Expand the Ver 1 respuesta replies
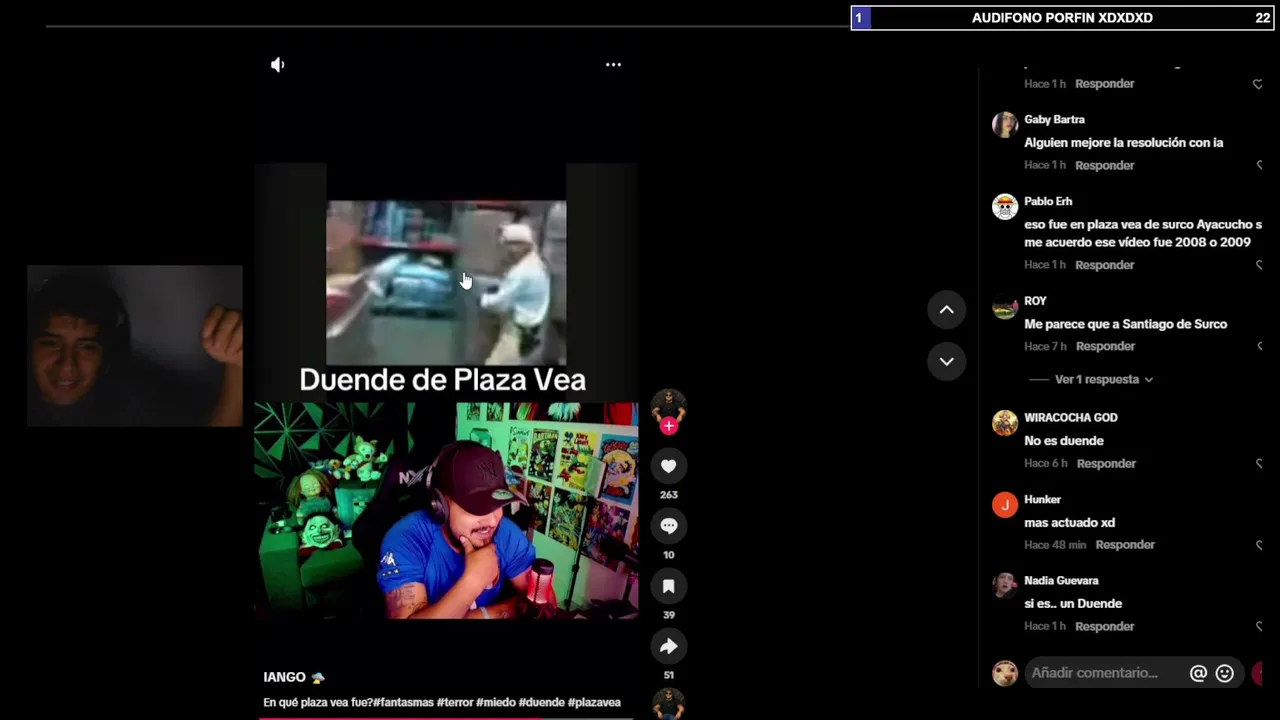Image resolution: width=1280 pixels, height=720 pixels. [x=1104, y=380]
